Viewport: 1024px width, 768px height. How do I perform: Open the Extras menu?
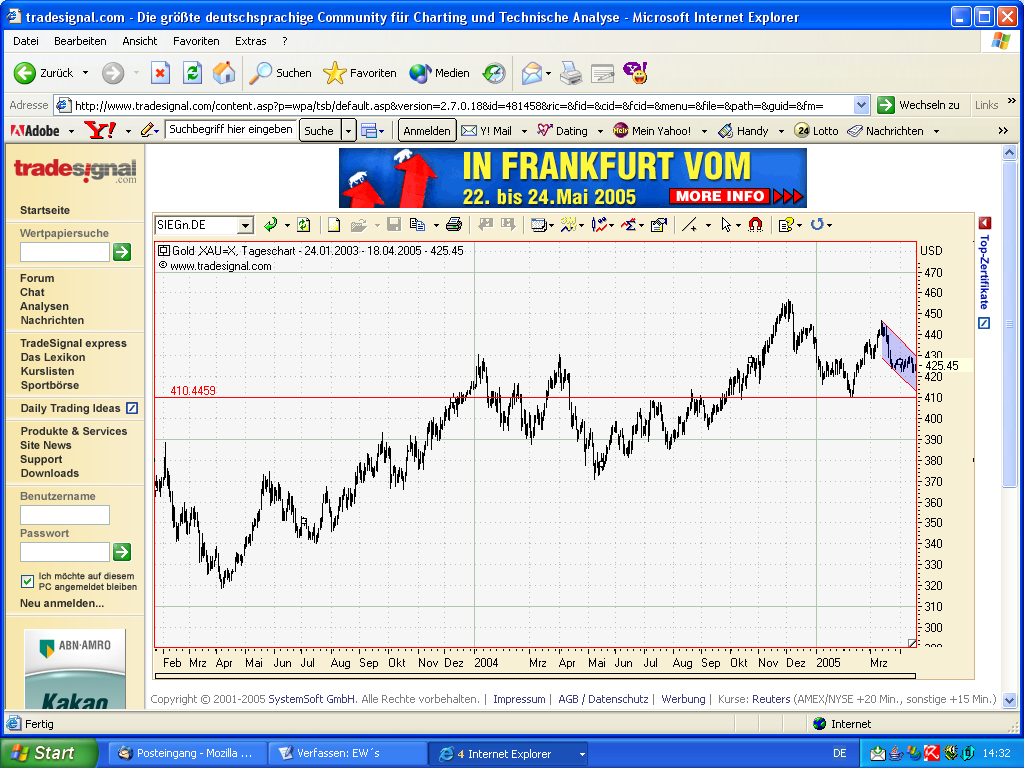tap(250, 41)
